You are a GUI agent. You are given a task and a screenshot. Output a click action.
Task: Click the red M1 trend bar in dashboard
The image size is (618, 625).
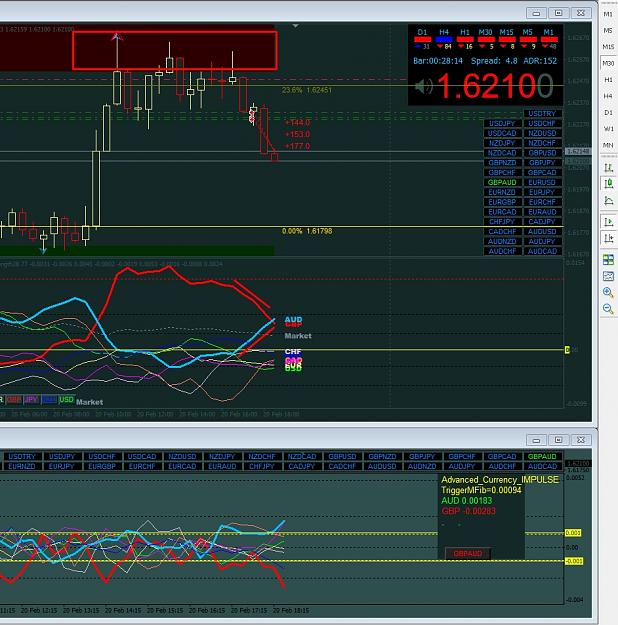(x=549, y=39)
